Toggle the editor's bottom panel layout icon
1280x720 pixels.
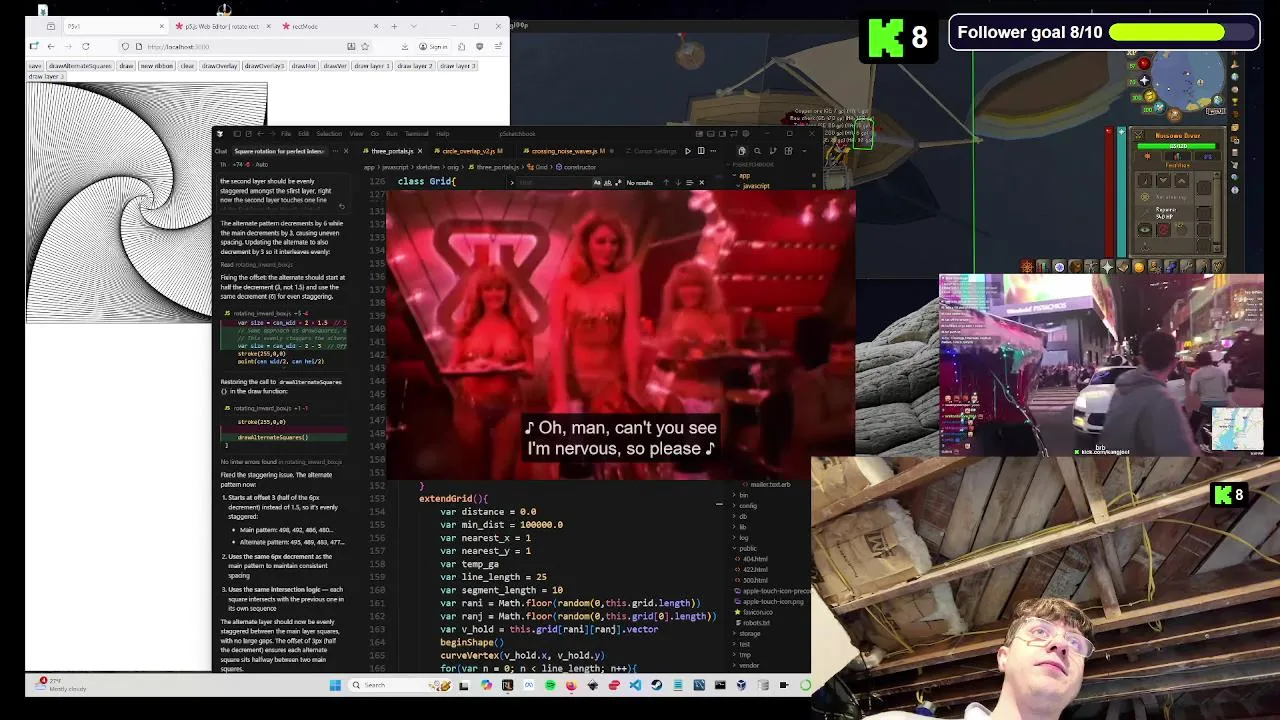point(710,133)
